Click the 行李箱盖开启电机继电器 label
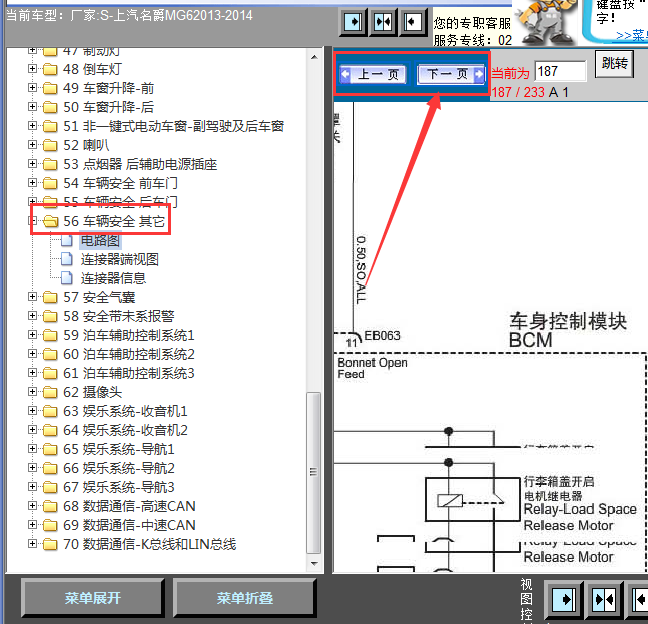The height and width of the screenshot is (624, 648). click(559, 488)
